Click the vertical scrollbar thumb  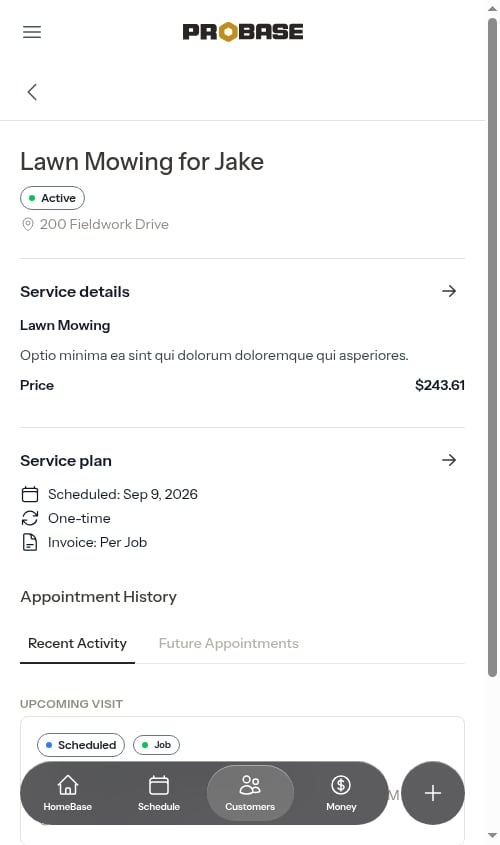click(492, 348)
